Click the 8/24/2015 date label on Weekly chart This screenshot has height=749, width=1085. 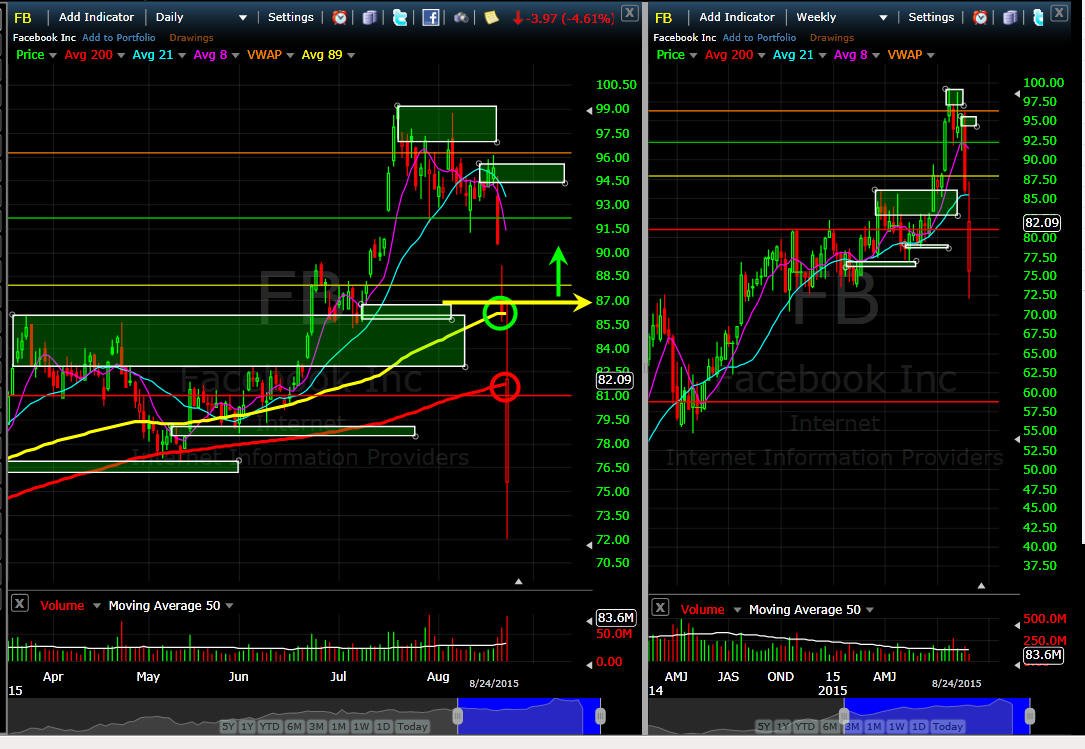[956, 683]
